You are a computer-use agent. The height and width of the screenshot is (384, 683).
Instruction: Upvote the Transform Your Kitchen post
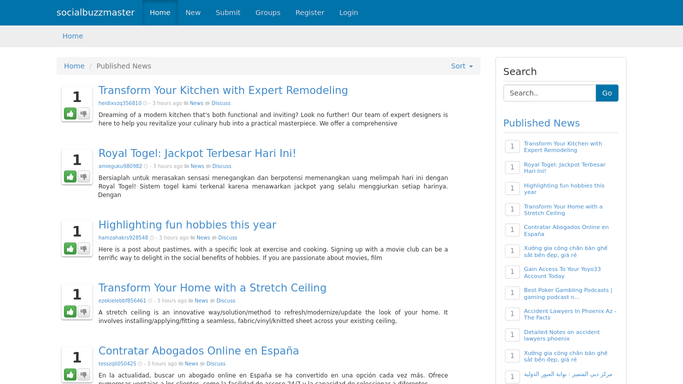point(70,114)
